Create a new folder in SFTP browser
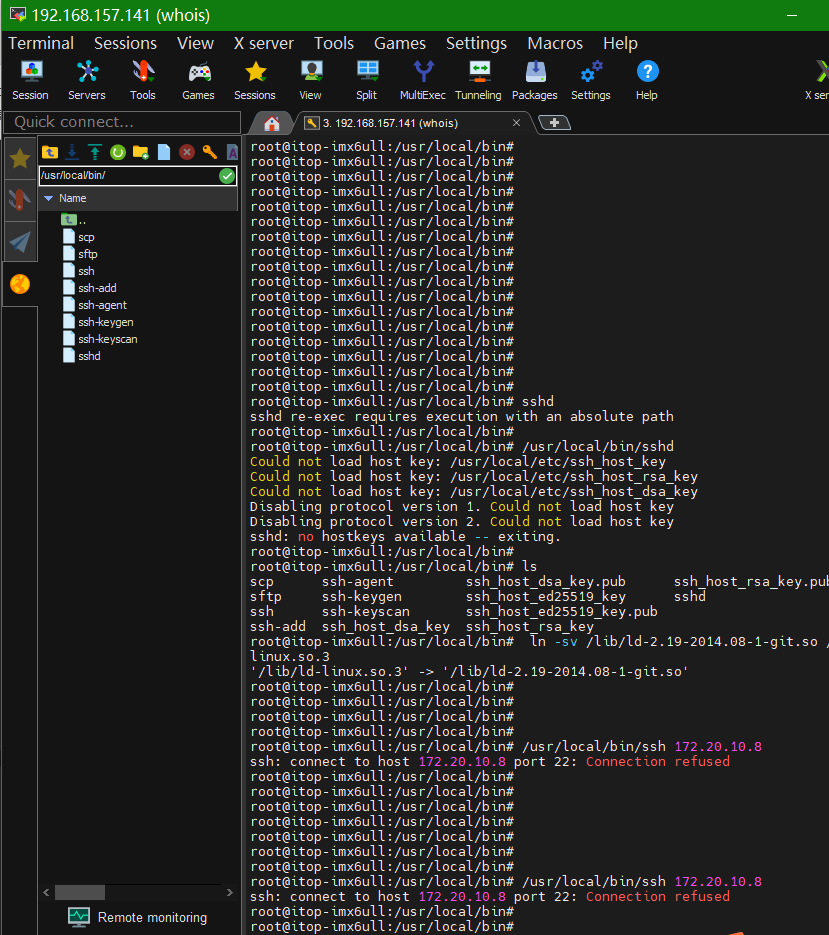 coord(141,152)
